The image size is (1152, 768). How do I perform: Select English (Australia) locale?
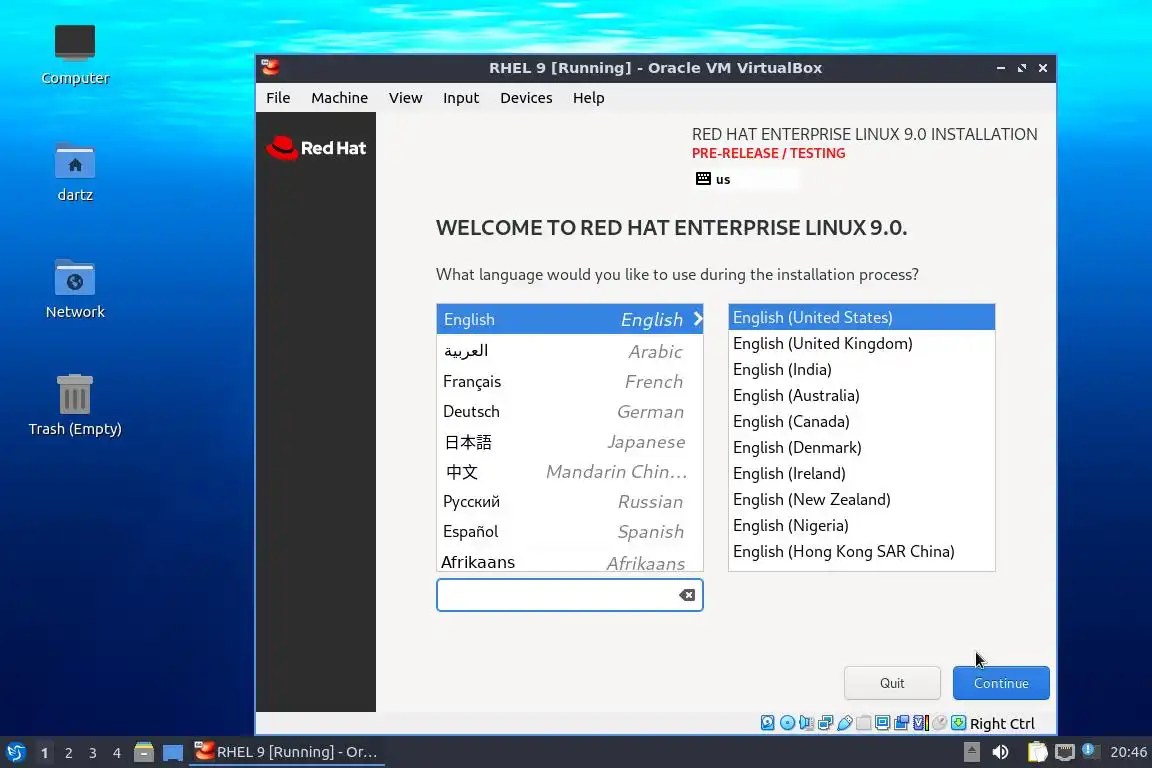click(x=861, y=395)
